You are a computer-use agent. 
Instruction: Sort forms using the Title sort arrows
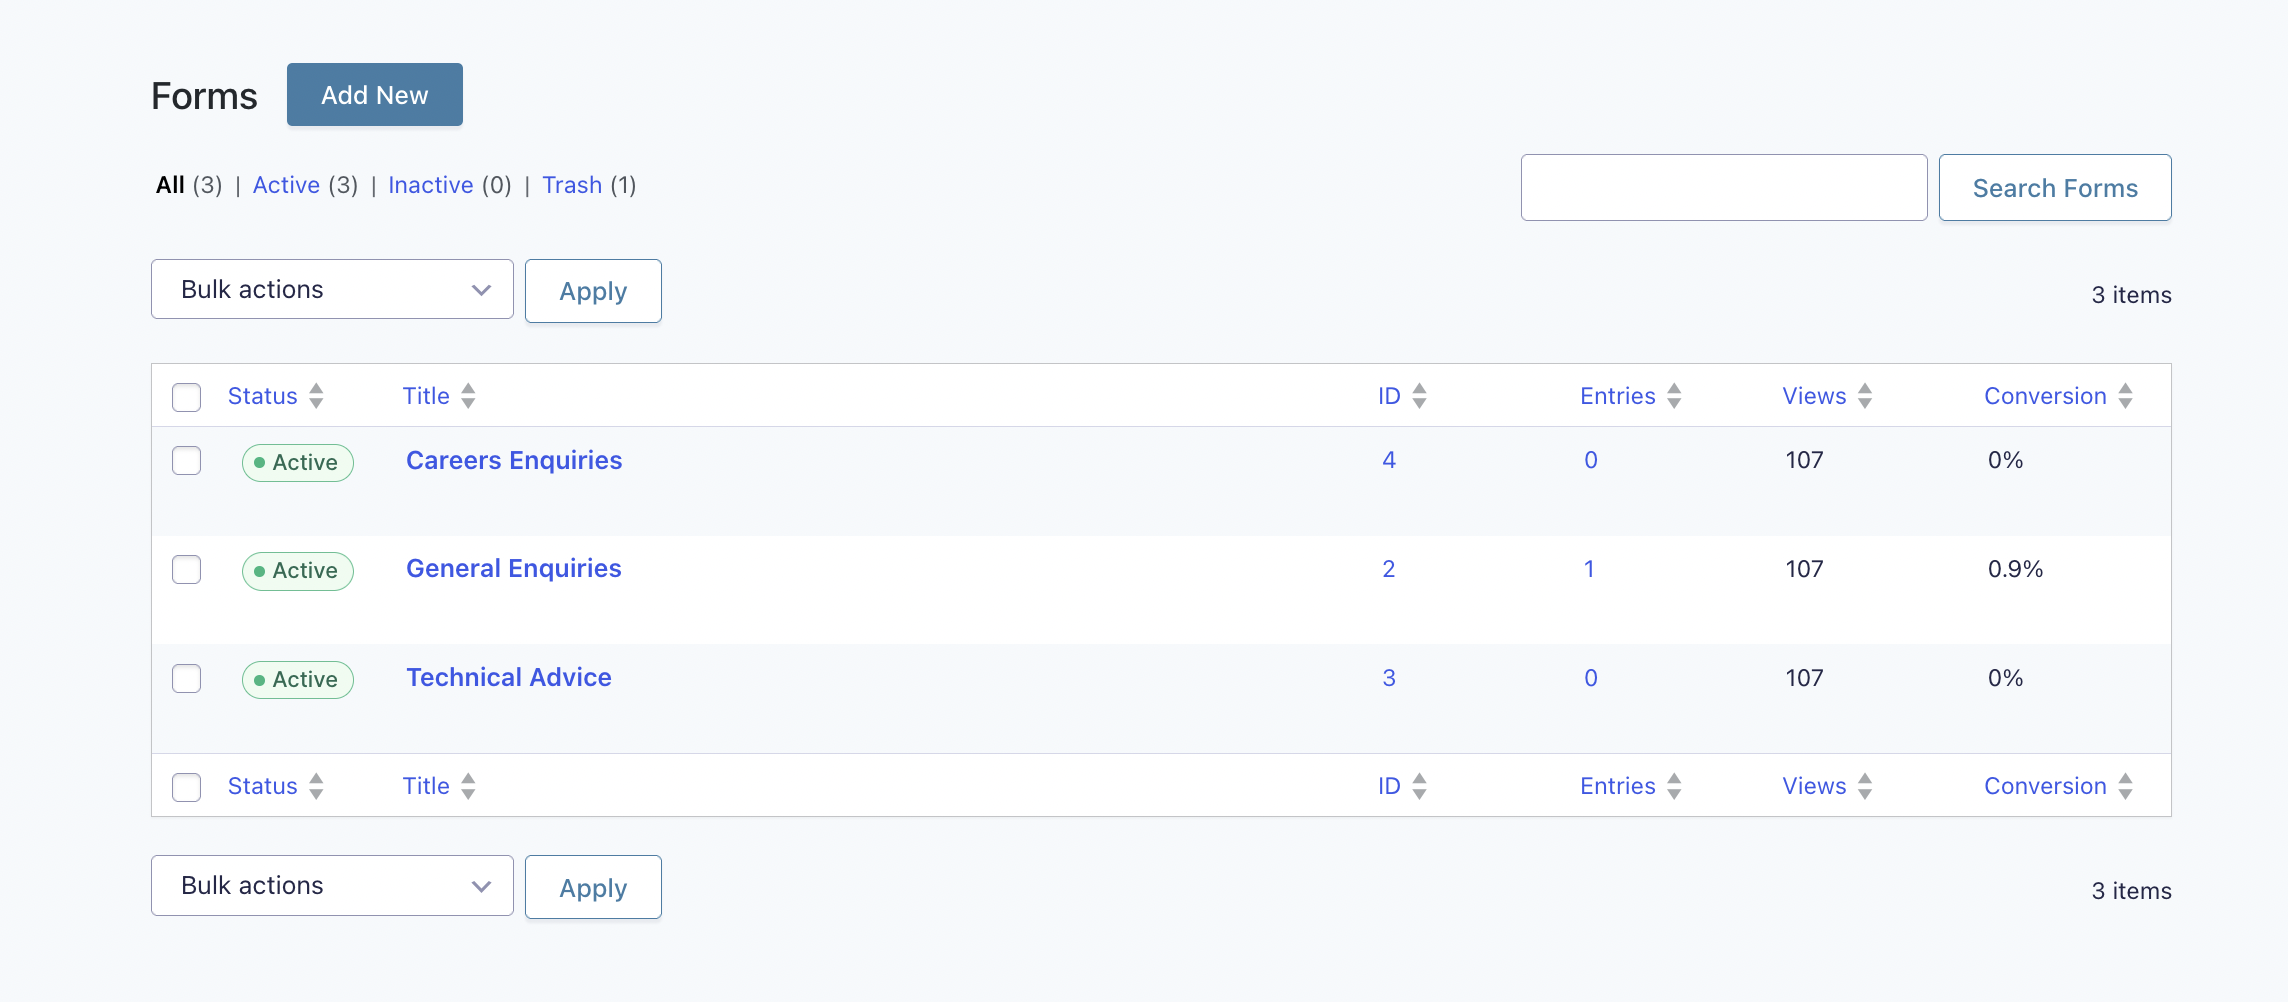469,396
